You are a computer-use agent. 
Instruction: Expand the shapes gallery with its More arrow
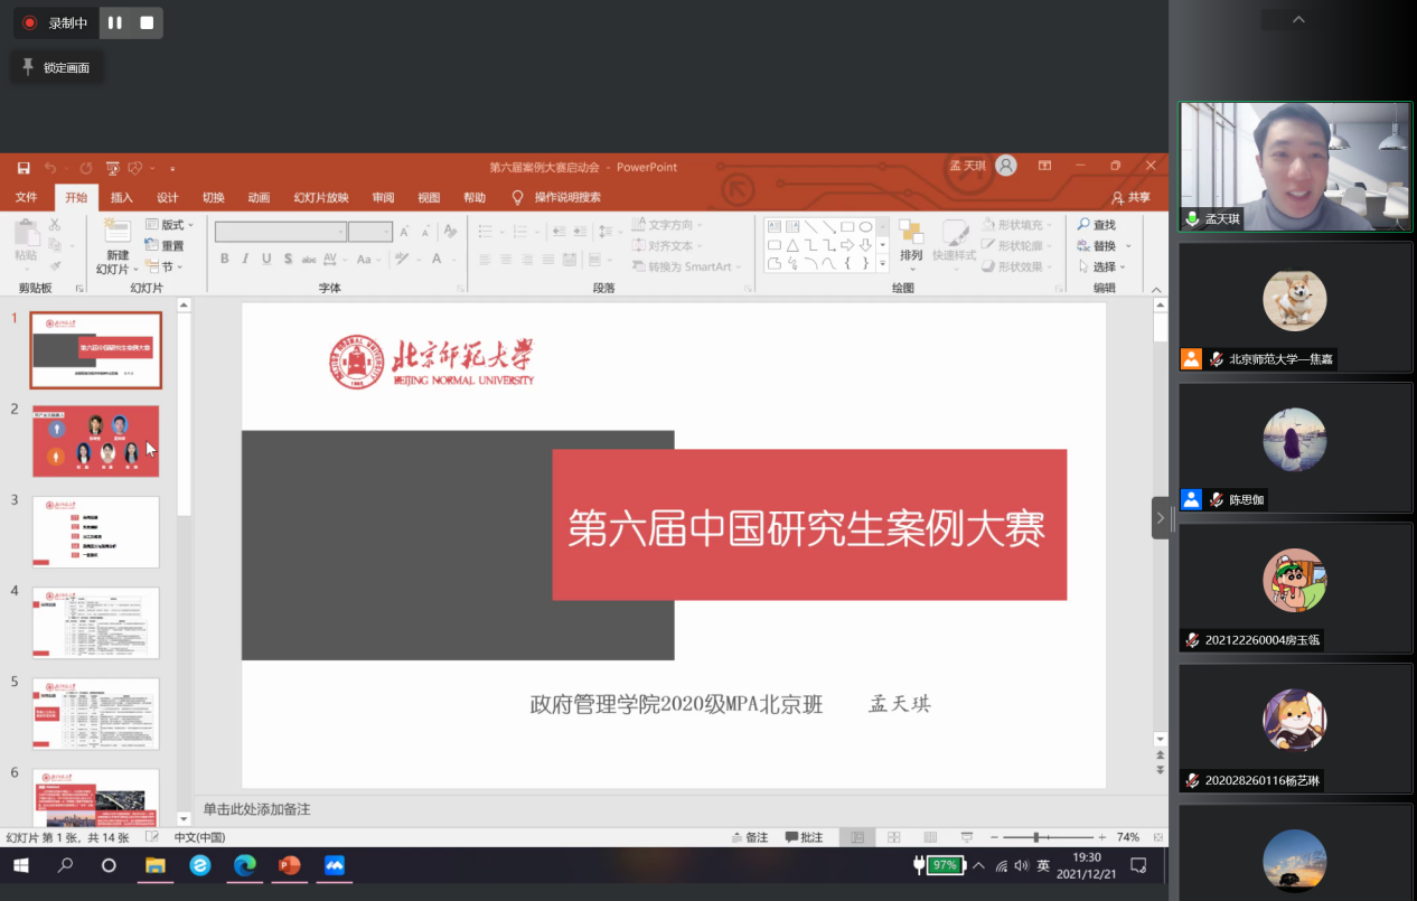click(x=882, y=264)
